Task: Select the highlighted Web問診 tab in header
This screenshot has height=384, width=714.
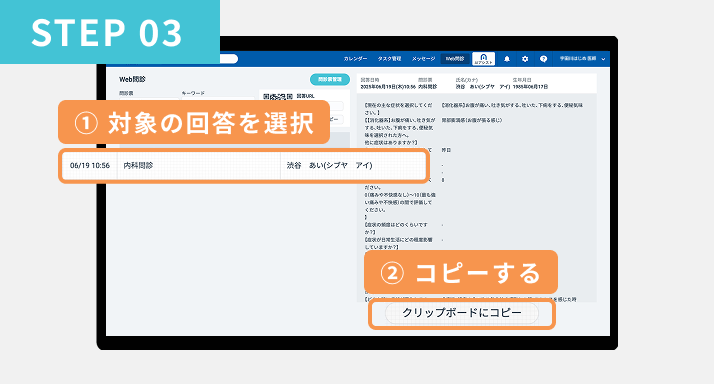Action: 455,59
